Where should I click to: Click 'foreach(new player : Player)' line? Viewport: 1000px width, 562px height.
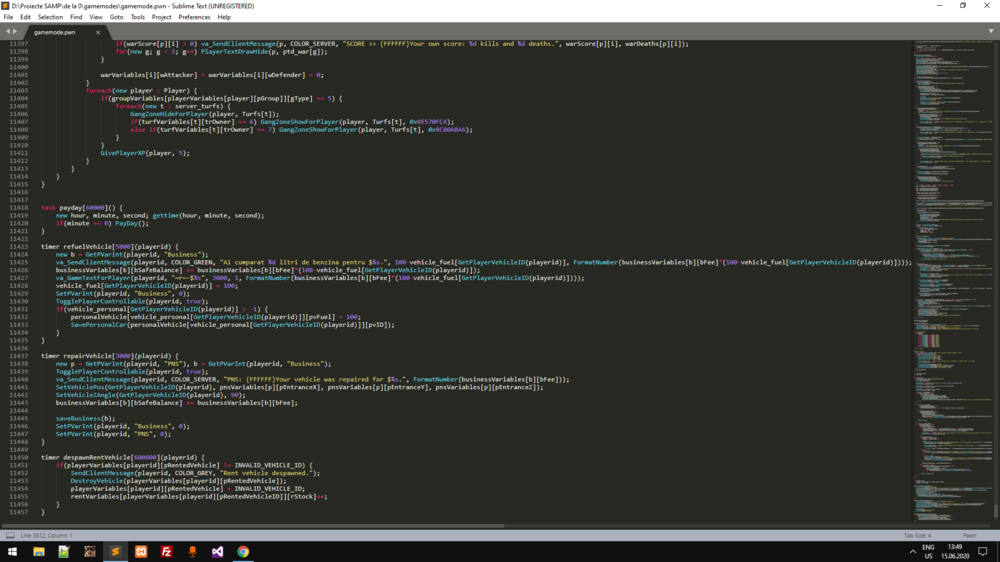(142, 91)
